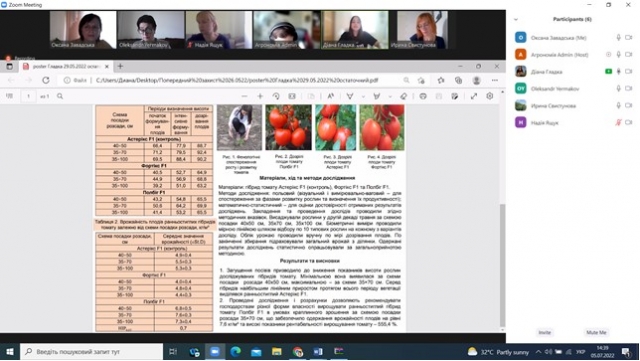Open the Windows Start menu
Screen dimensions: 640x361
point(9,352)
